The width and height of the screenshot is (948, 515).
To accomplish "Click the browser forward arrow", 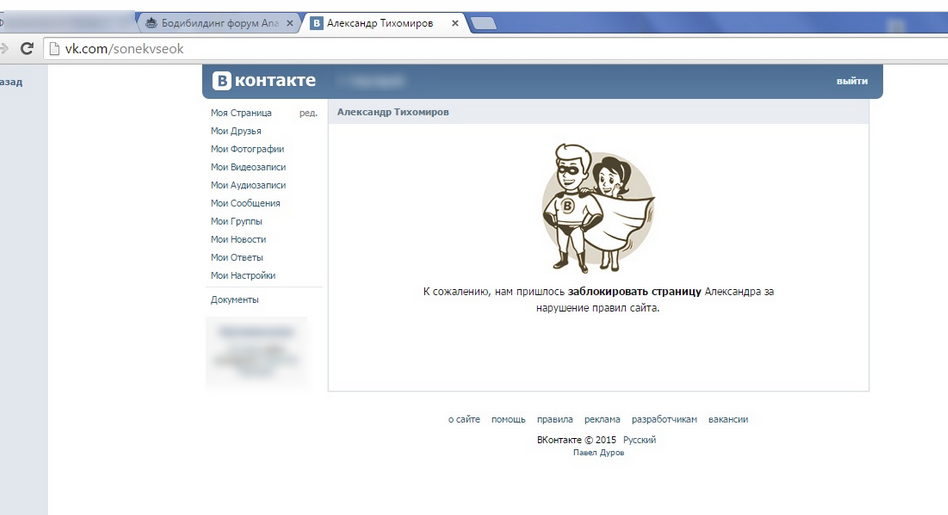I will point(4,48).
